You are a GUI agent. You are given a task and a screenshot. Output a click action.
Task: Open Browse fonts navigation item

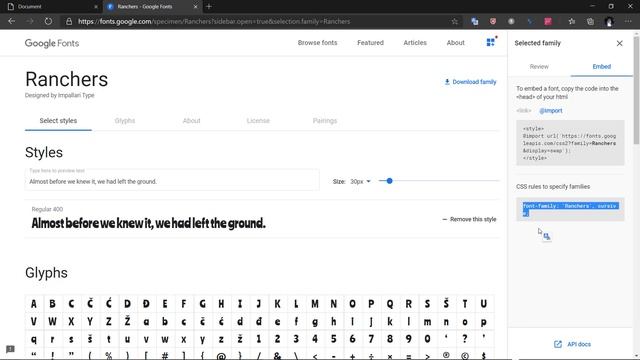pos(317,42)
